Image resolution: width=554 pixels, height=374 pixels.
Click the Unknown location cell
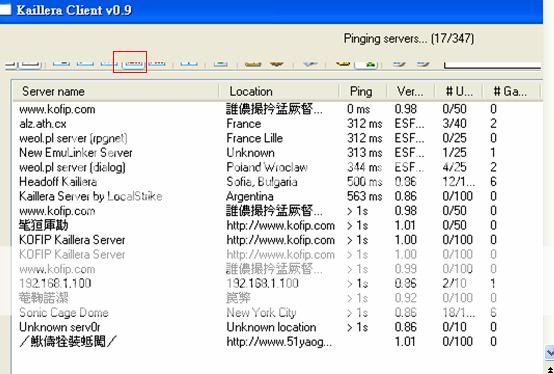point(271,327)
